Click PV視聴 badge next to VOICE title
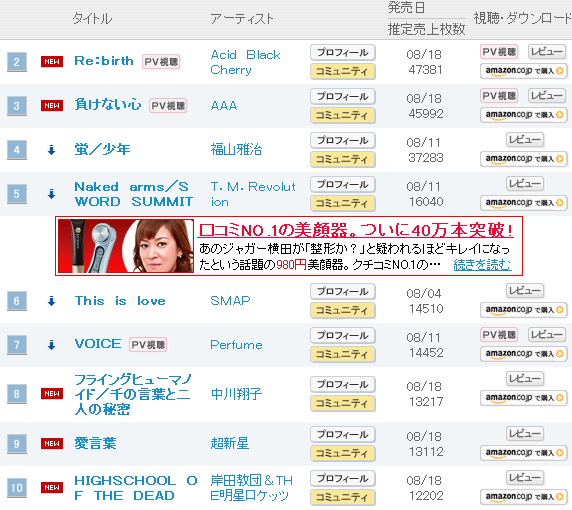Viewport: 572px width, 510px height. click(x=148, y=345)
